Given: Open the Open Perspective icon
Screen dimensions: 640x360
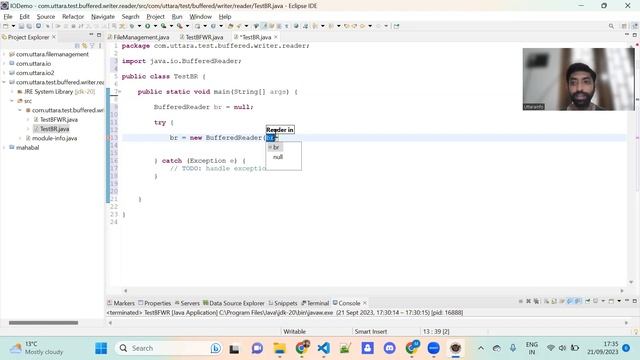Looking at the screenshot, I should pos(624,26).
